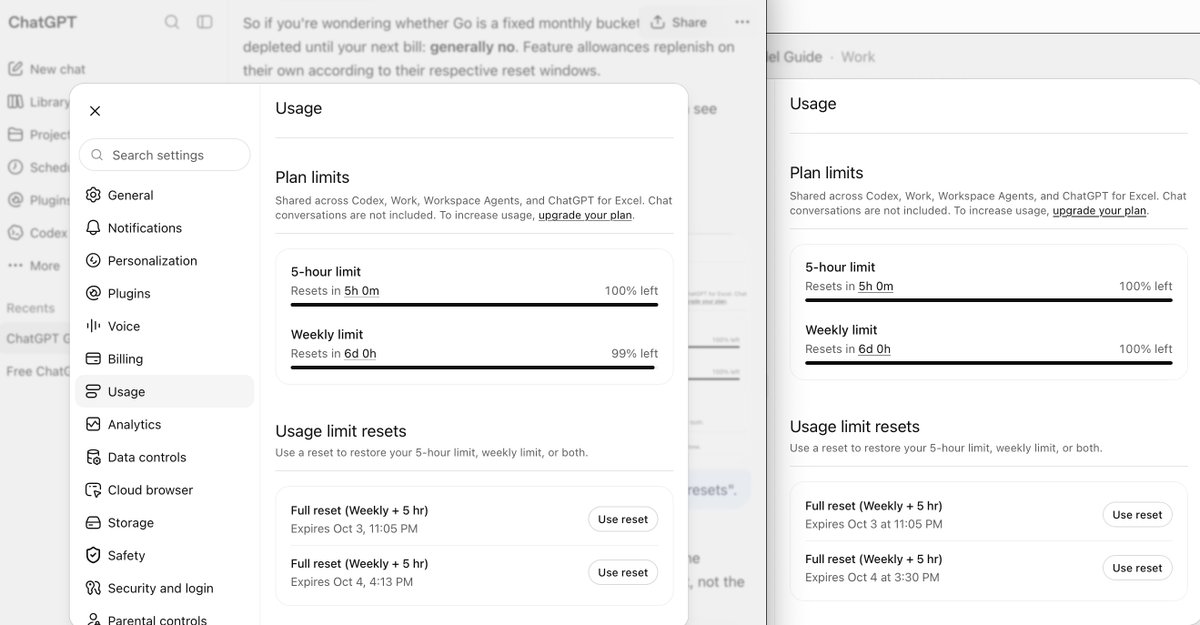Open the Projects folder icon in sidebar
This screenshot has width=1200, height=625.
pos(15,134)
